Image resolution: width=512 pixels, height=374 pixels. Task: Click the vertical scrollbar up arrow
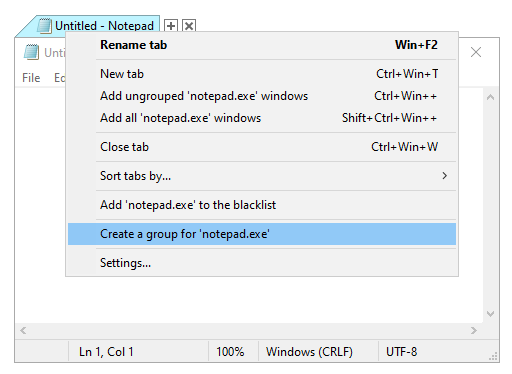490,97
